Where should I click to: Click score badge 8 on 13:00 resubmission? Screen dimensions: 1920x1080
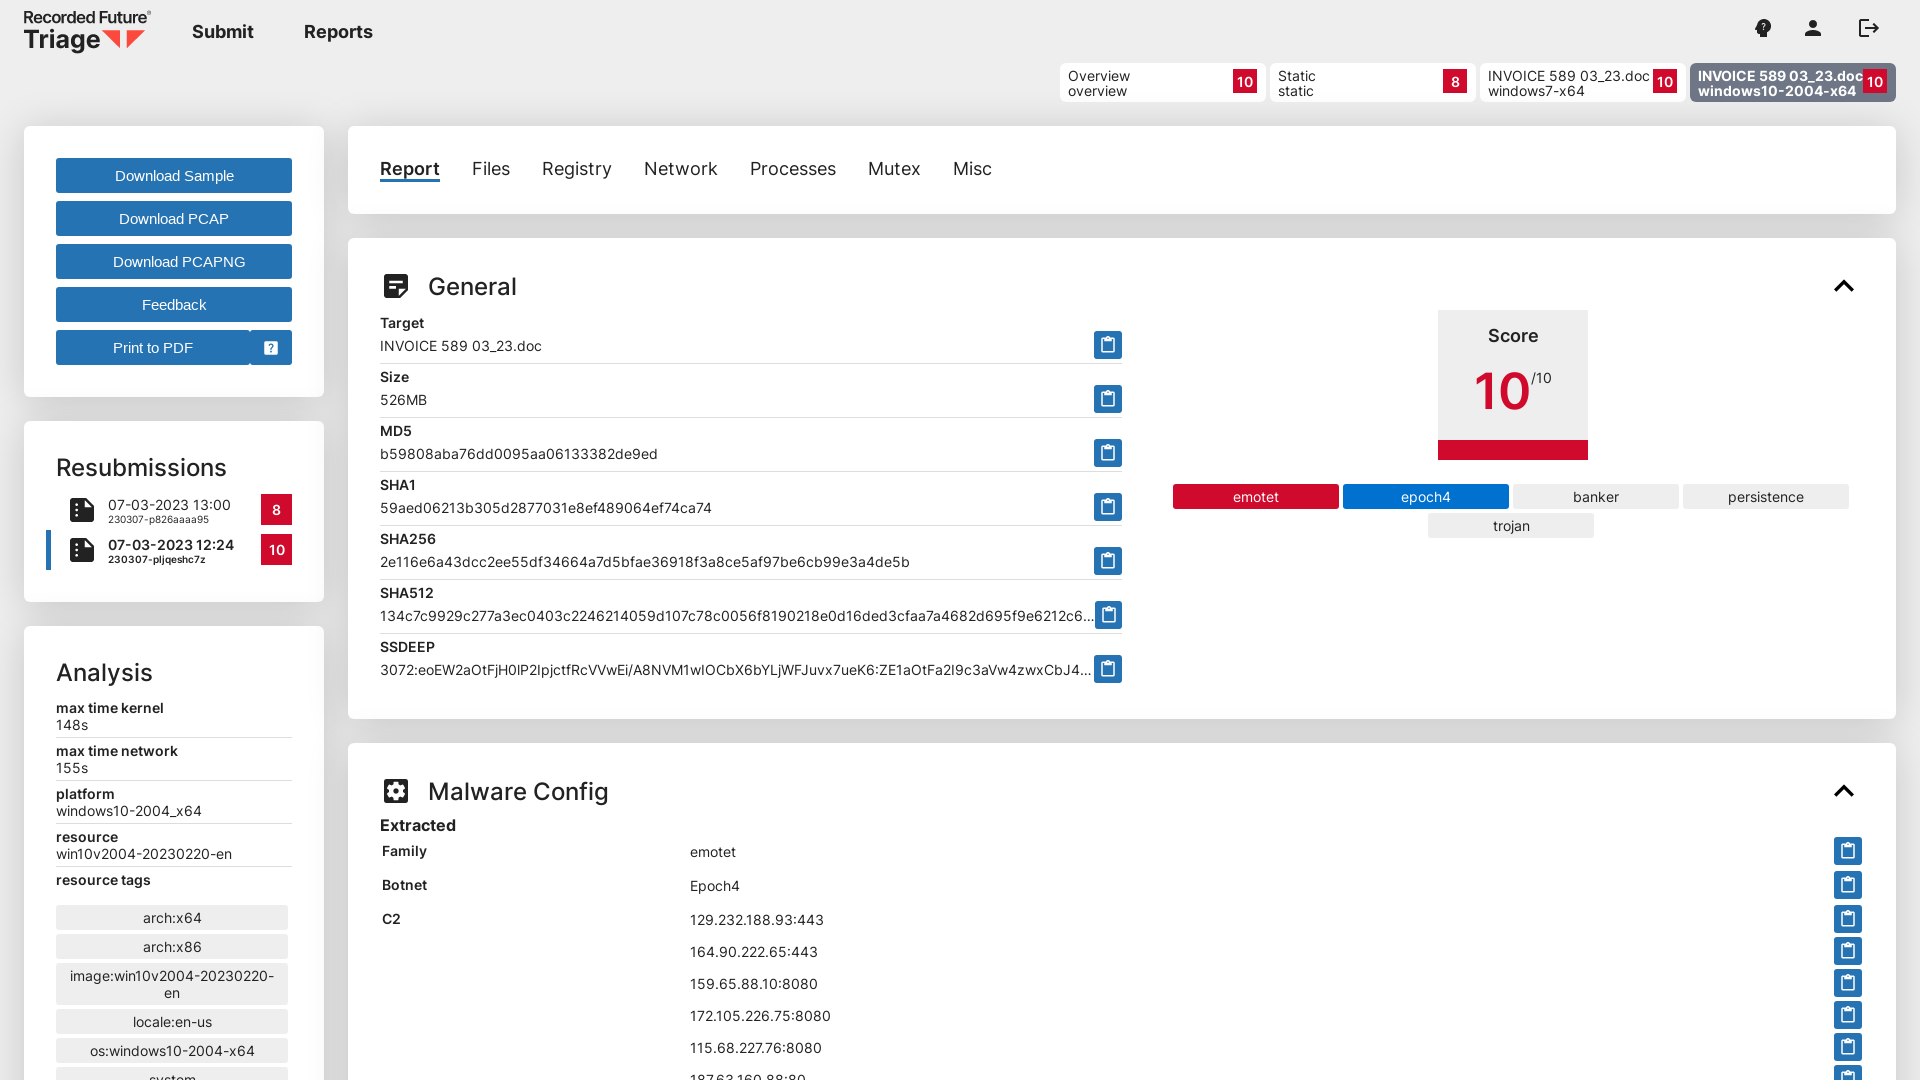277,510
